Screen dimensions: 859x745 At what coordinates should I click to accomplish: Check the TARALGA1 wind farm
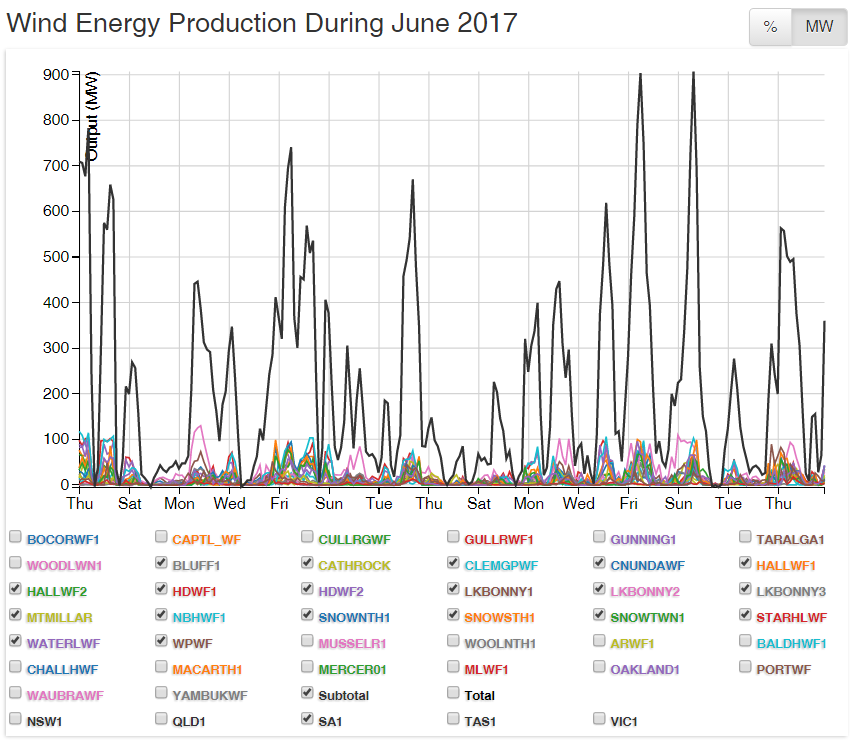click(x=746, y=537)
